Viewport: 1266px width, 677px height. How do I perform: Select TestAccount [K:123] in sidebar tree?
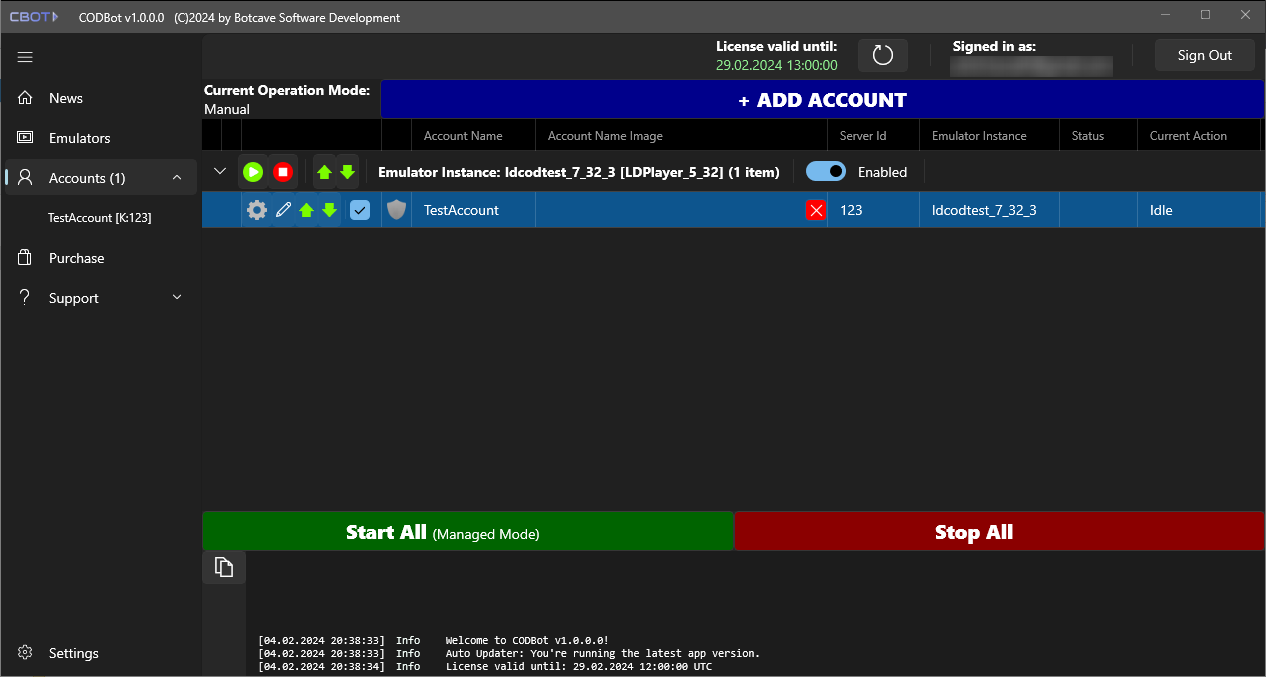[99, 217]
